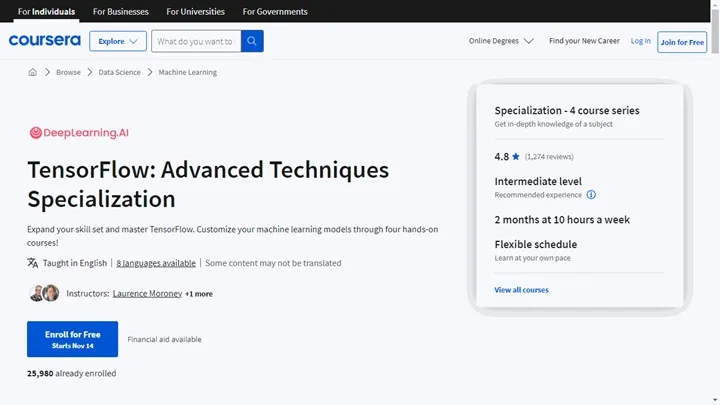Click the 1,274 reviews text
Screen dimensions: 720x405
(549, 157)
